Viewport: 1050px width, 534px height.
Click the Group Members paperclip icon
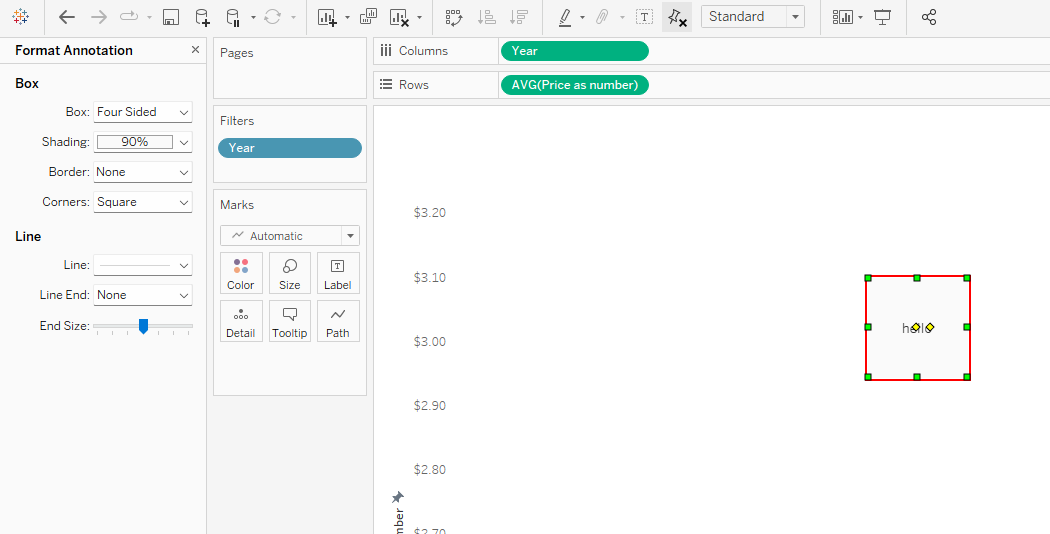603,17
